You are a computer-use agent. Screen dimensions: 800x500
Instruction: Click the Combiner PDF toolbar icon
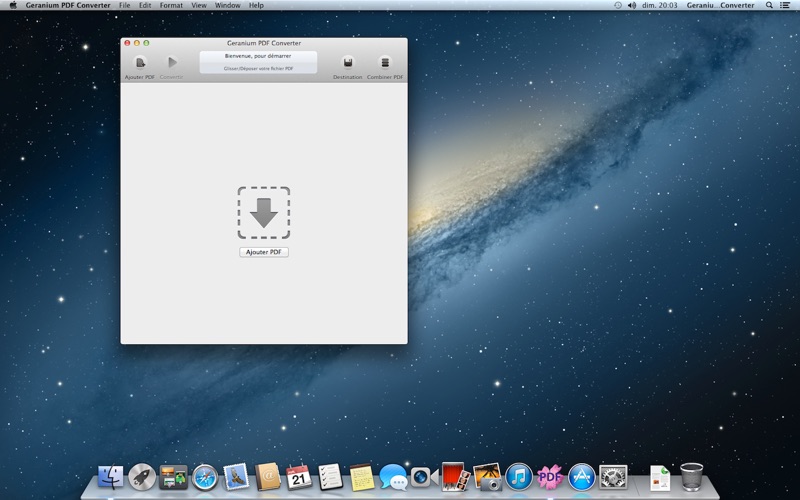click(x=385, y=63)
